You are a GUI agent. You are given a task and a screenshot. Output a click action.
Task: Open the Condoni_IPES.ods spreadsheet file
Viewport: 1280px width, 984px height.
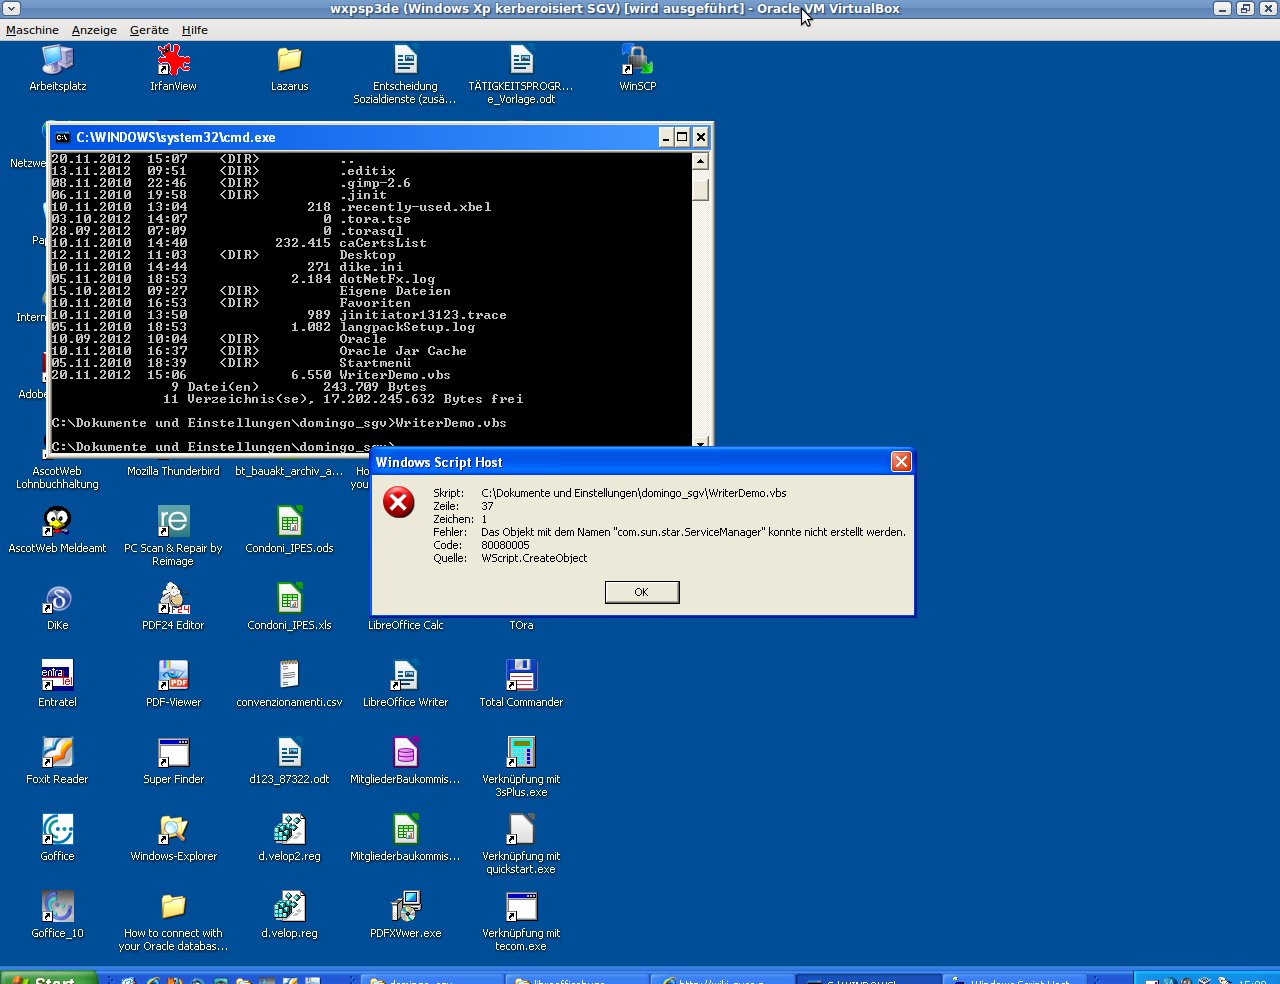coord(289,523)
